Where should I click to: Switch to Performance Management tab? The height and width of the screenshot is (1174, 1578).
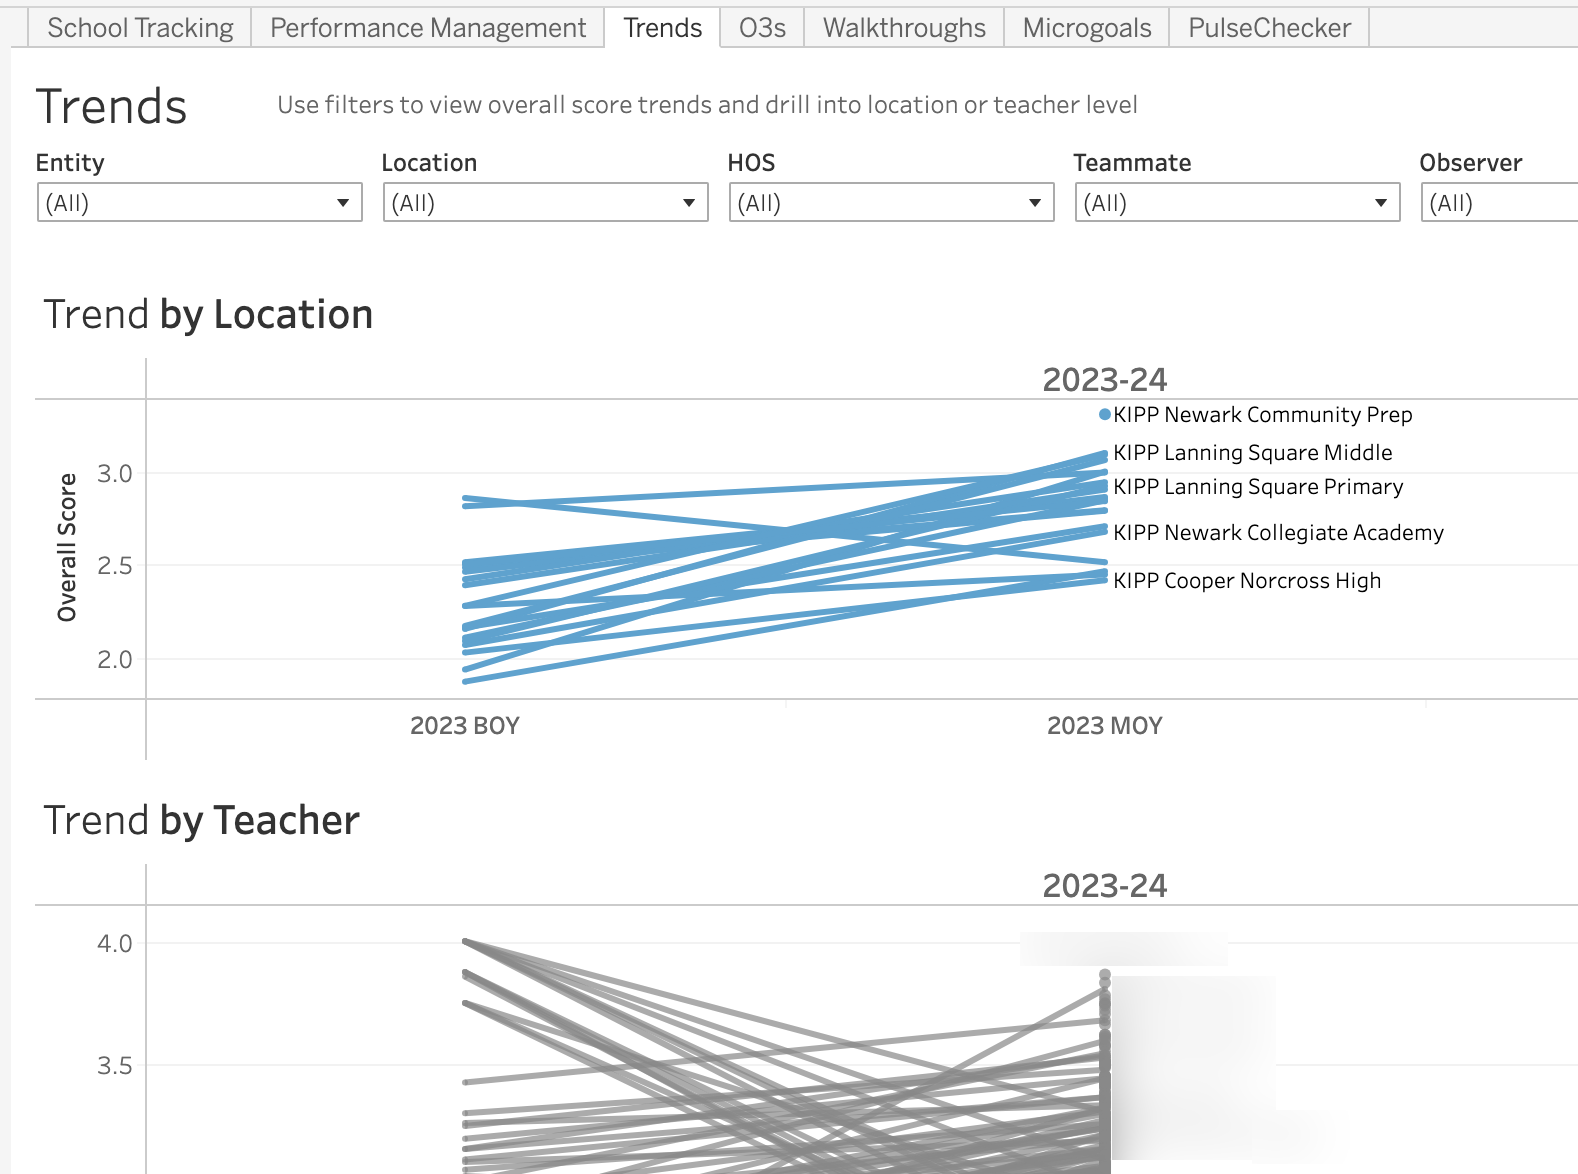click(428, 28)
